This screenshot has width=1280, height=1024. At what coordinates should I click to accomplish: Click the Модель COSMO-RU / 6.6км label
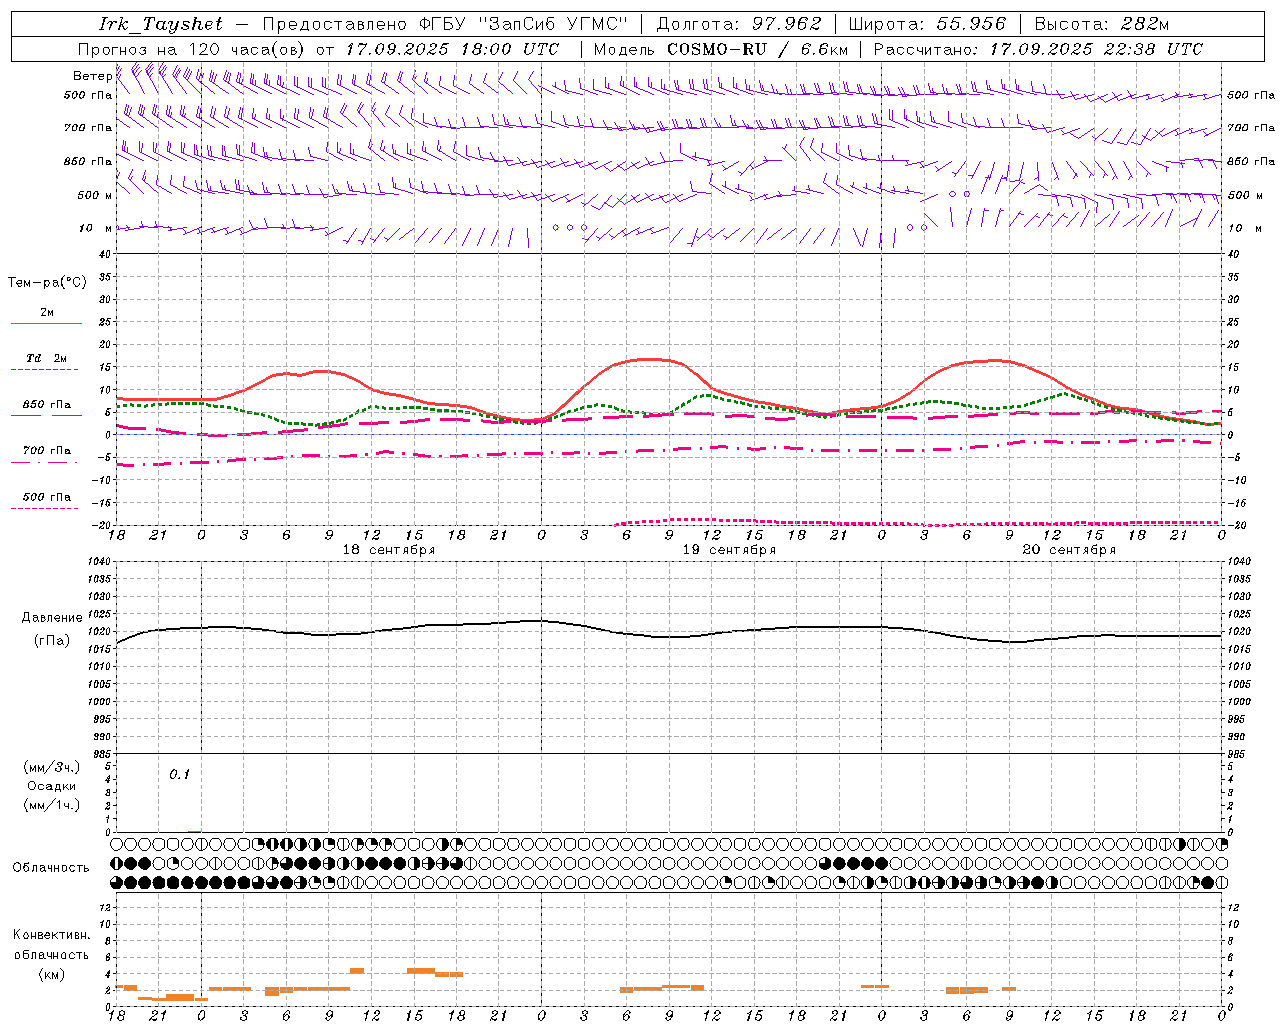coord(721,49)
